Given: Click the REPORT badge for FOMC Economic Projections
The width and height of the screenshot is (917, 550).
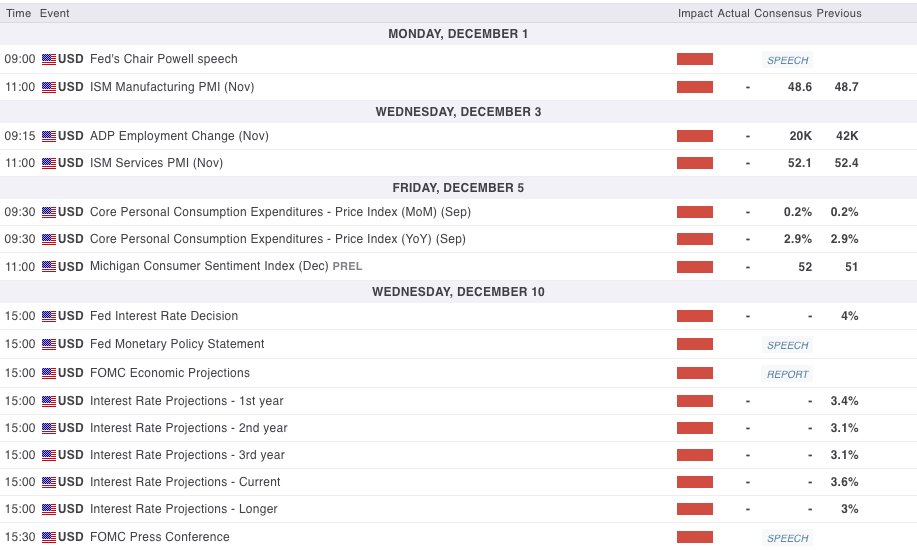Looking at the screenshot, I should pyautogui.click(x=787, y=374).
